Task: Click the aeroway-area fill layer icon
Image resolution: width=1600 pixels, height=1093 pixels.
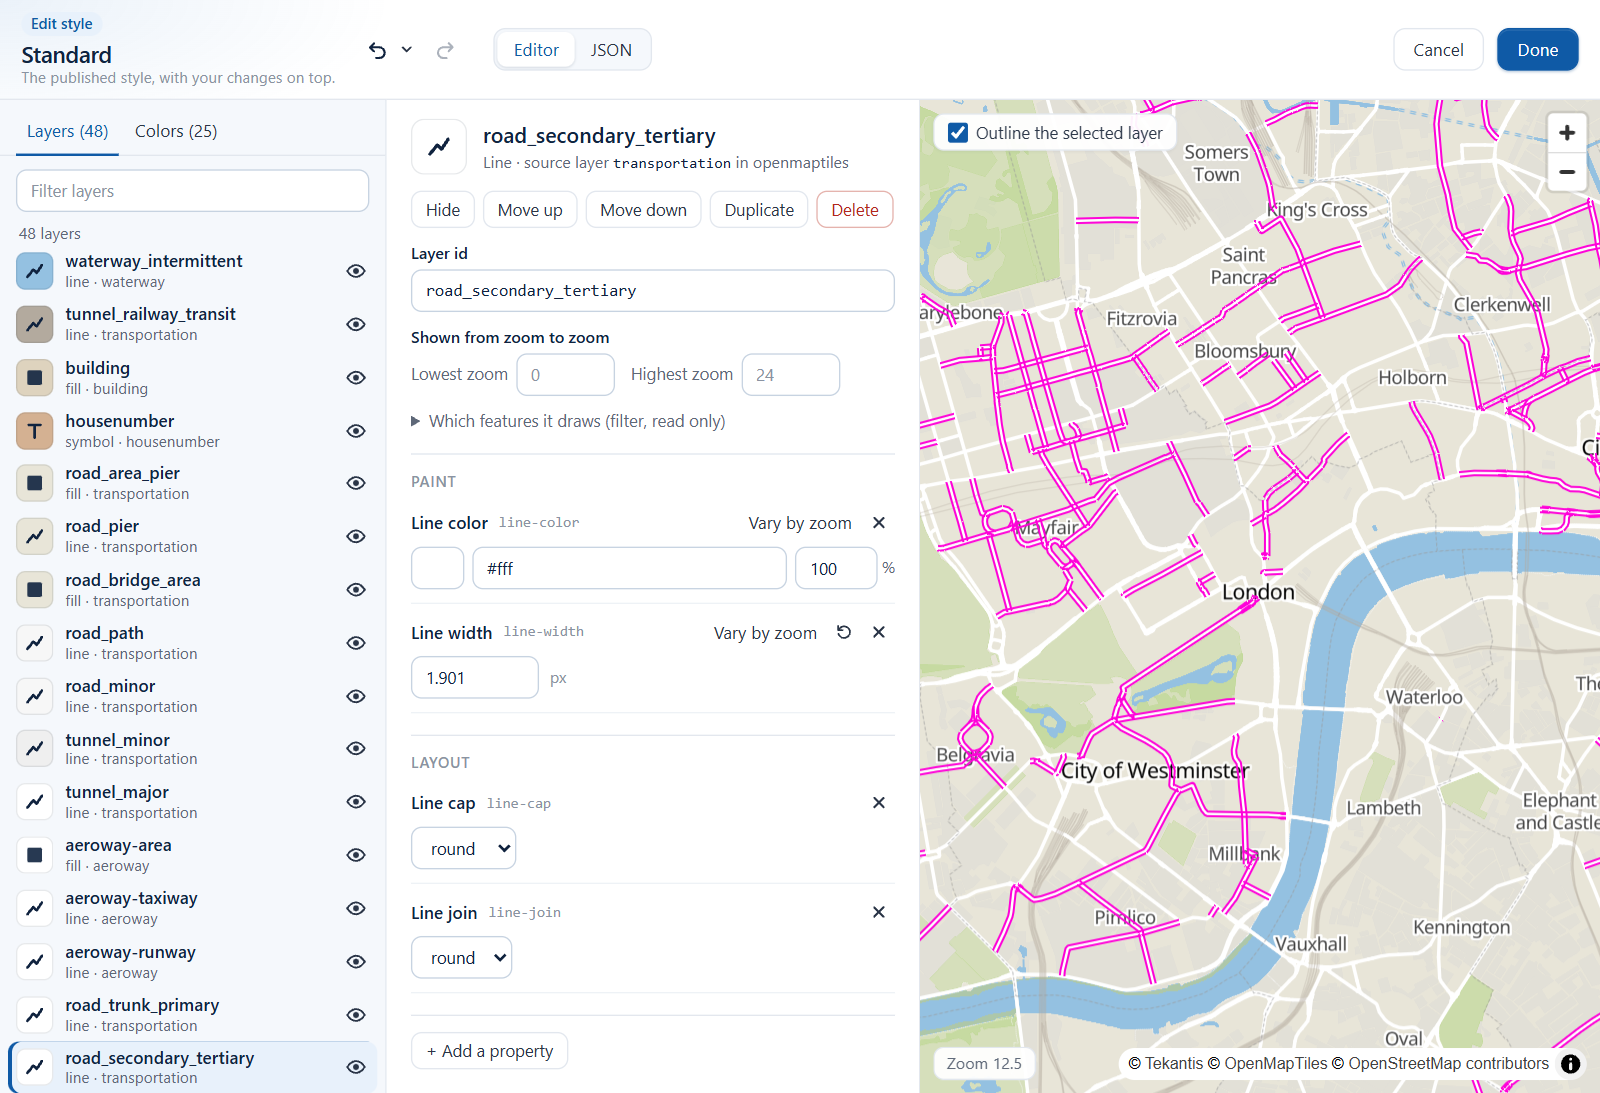Action: click(x=35, y=855)
